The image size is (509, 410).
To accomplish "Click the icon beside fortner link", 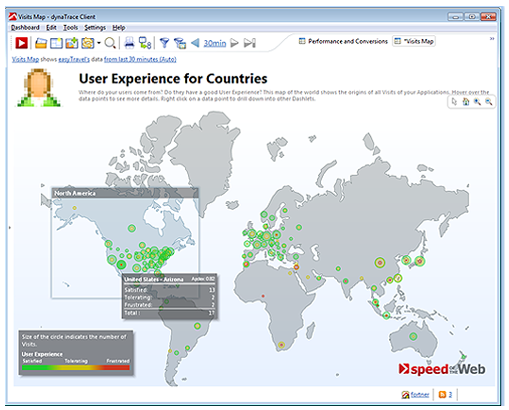I will point(406,395).
